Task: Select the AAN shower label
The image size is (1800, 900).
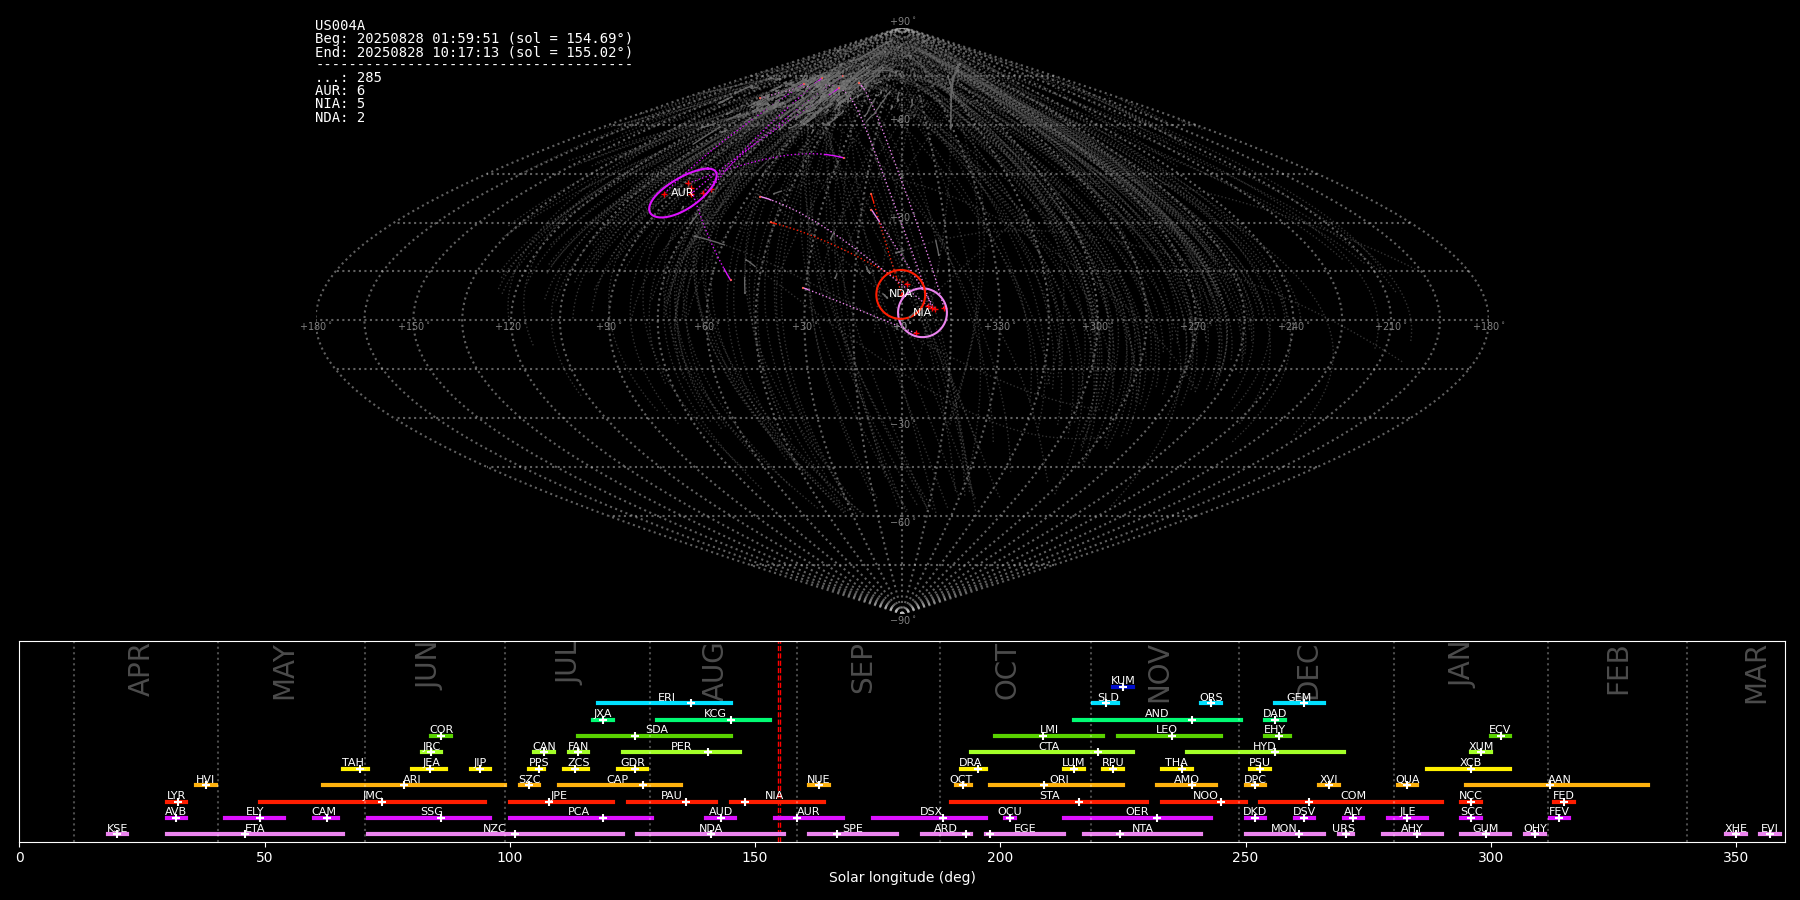Action: [x=1560, y=780]
